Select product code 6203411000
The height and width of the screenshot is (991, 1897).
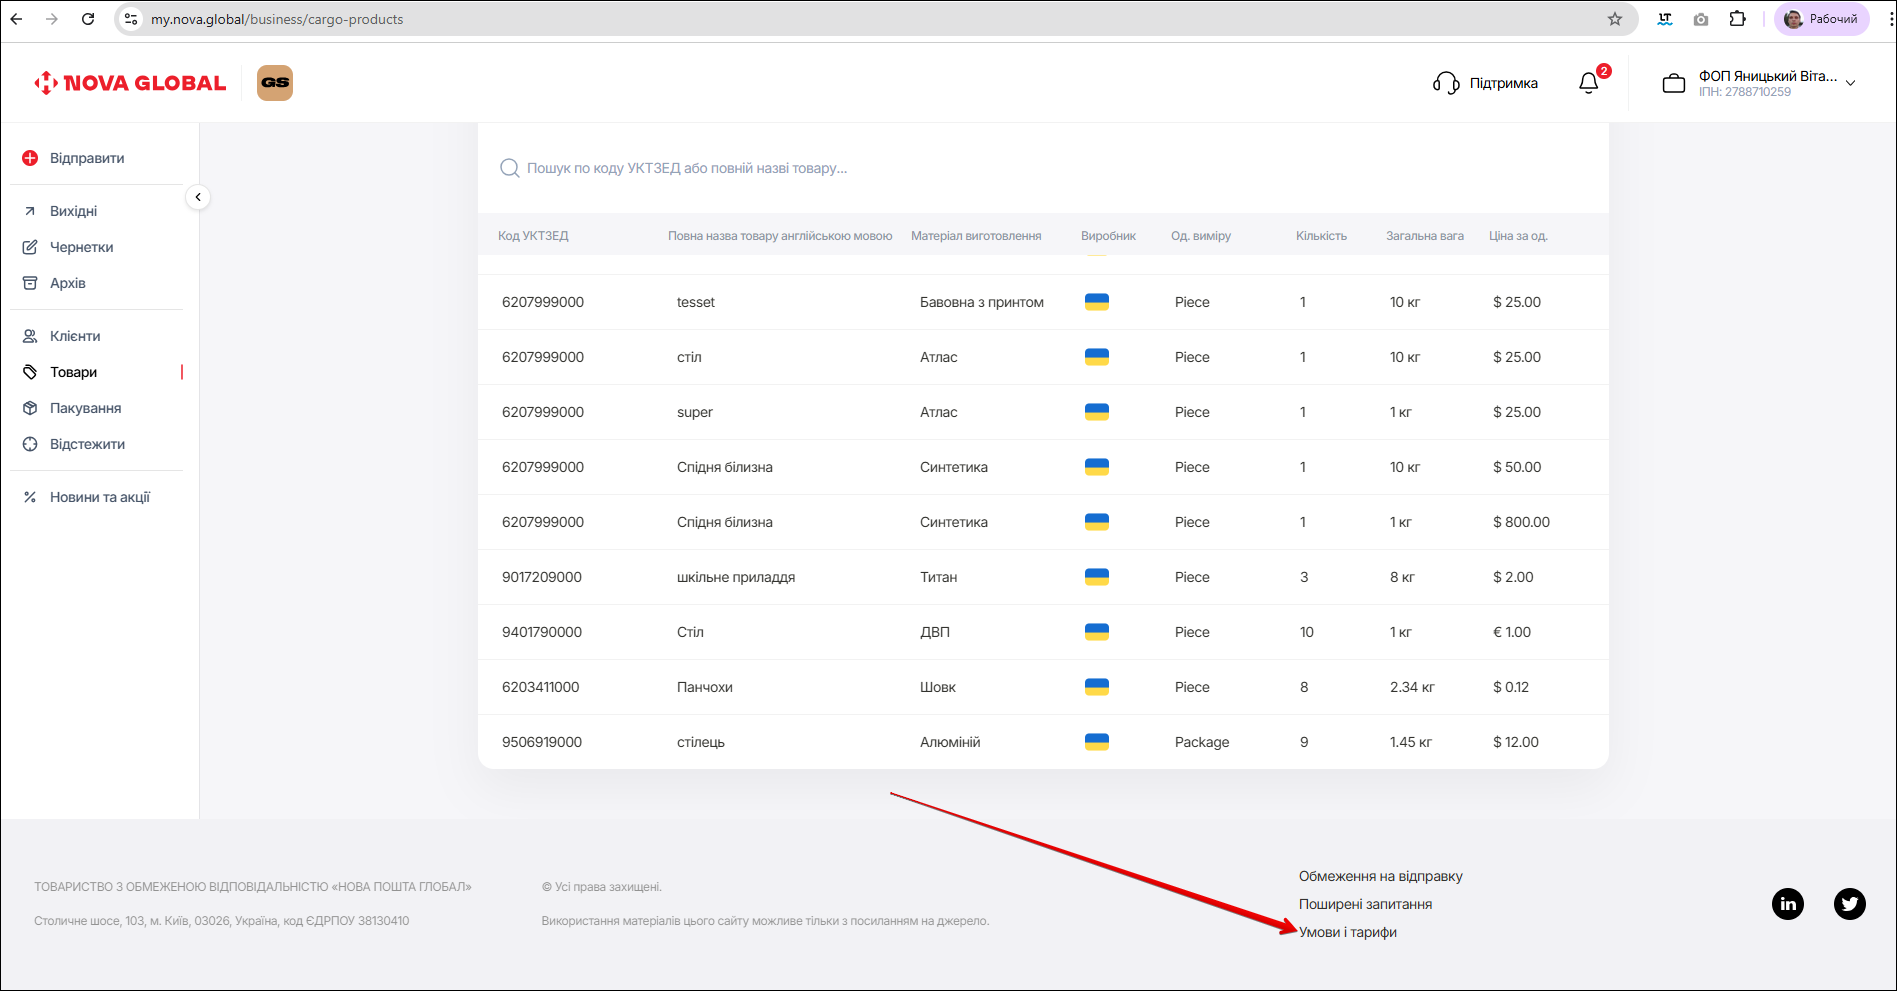(x=541, y=687)
